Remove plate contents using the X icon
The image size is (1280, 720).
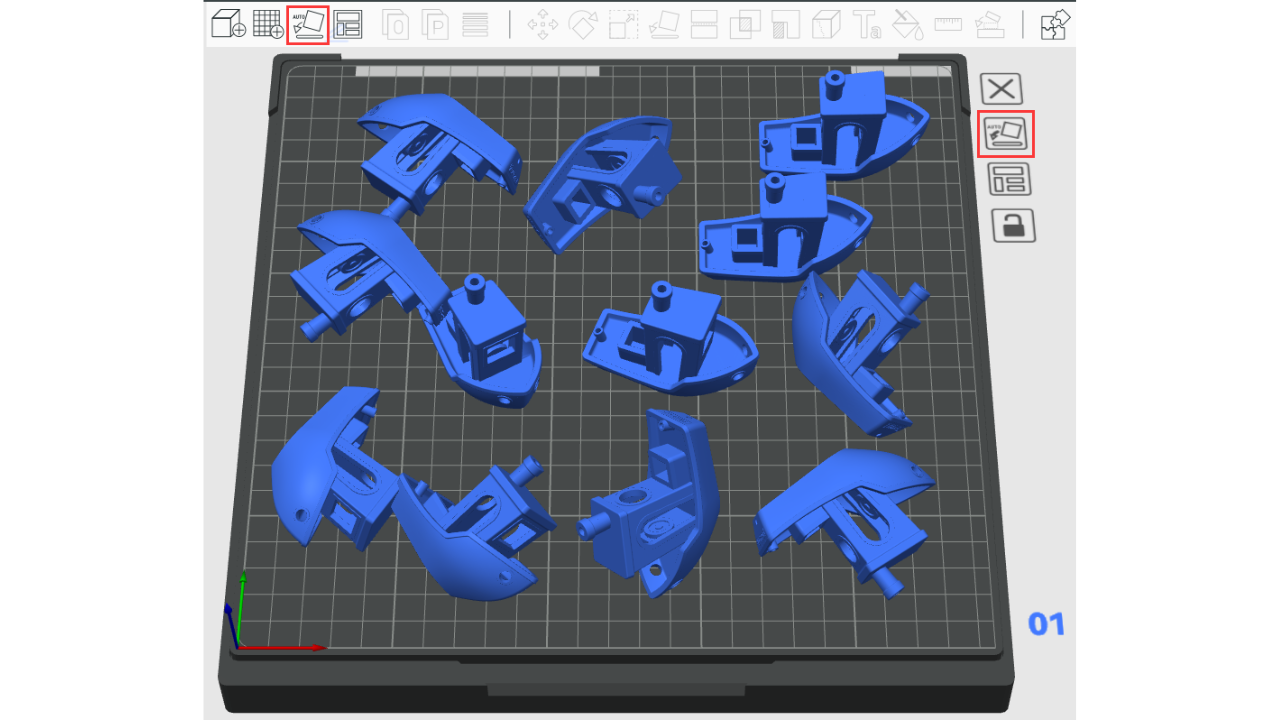1001,89
